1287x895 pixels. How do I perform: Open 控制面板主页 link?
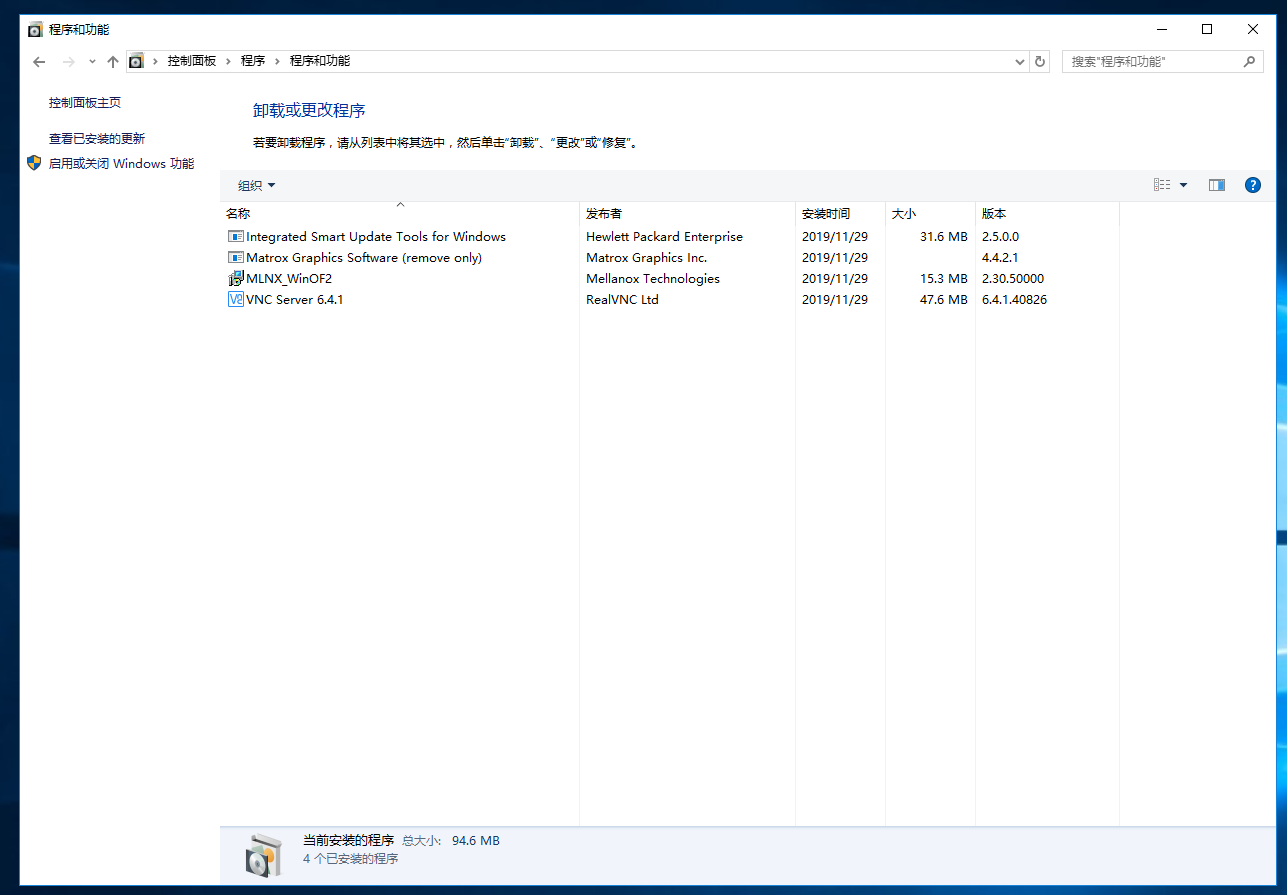pyautogui.click(x=85, y=103)
